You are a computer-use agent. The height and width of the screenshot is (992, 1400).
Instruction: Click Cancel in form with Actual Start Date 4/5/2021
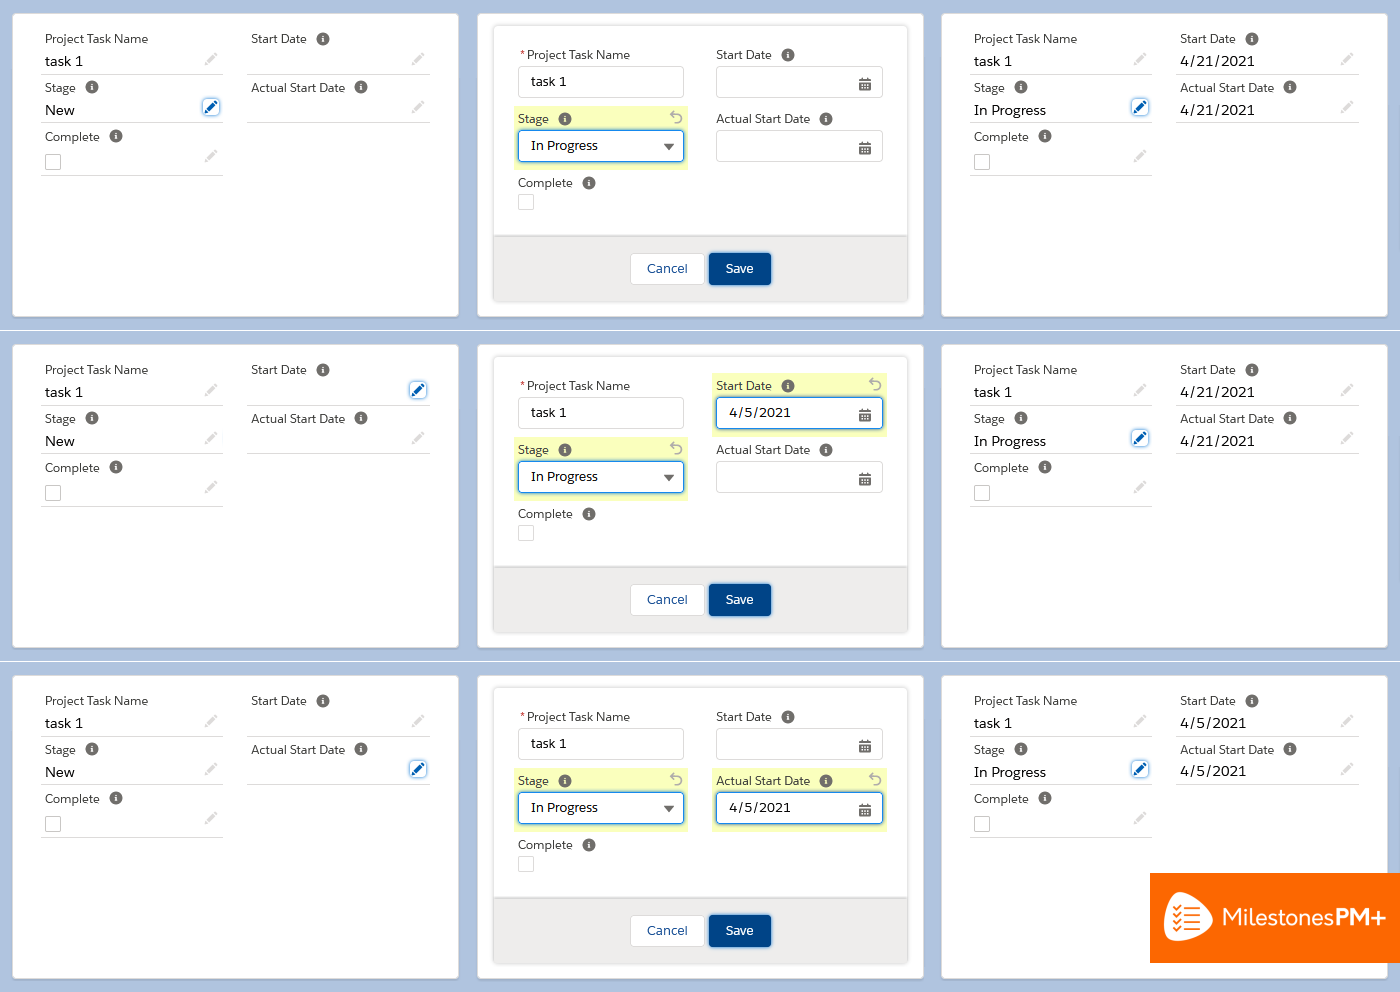pyautogui.click(x=667, y=931)
